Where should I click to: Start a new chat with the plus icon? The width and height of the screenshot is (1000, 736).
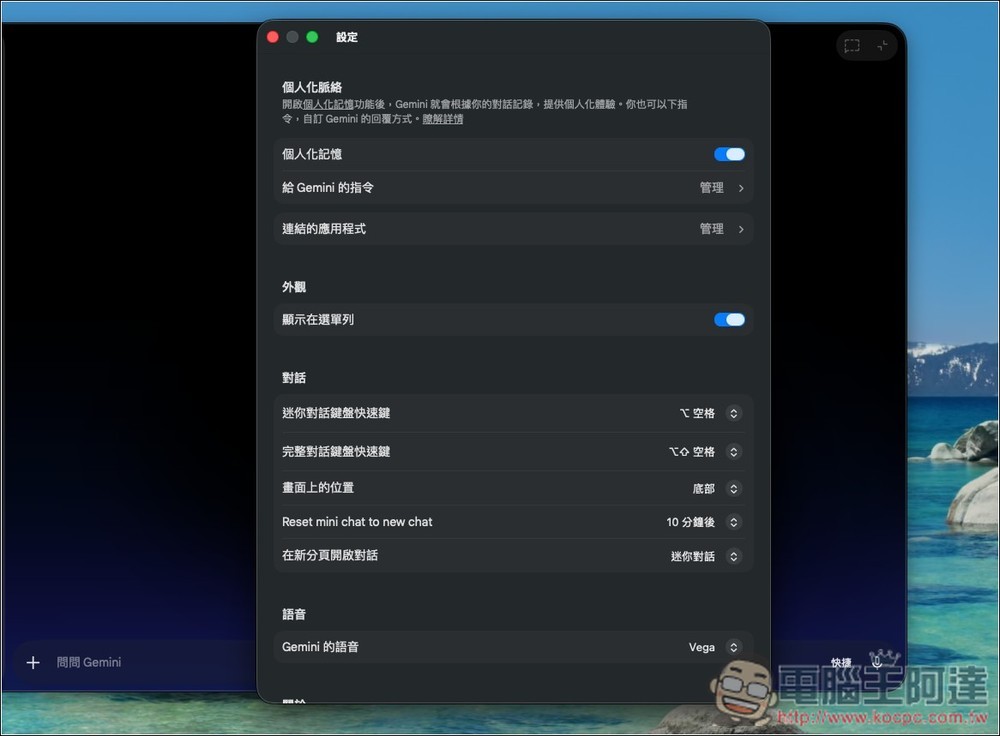[x=32, y=662]
